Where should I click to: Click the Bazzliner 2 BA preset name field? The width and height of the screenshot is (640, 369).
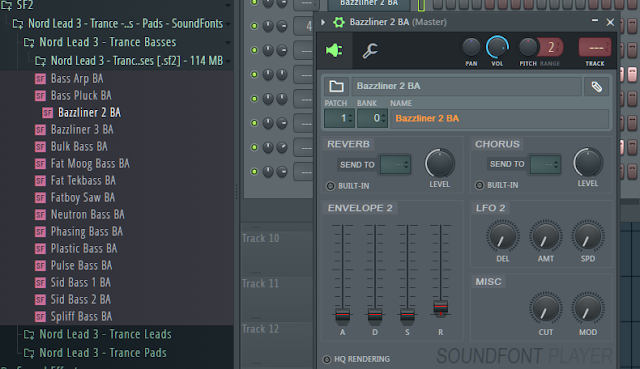[467, 86]
